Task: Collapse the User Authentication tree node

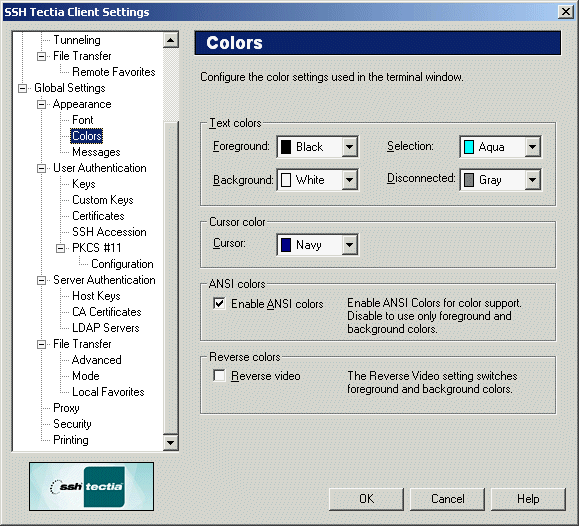Action: pos(41,168)
